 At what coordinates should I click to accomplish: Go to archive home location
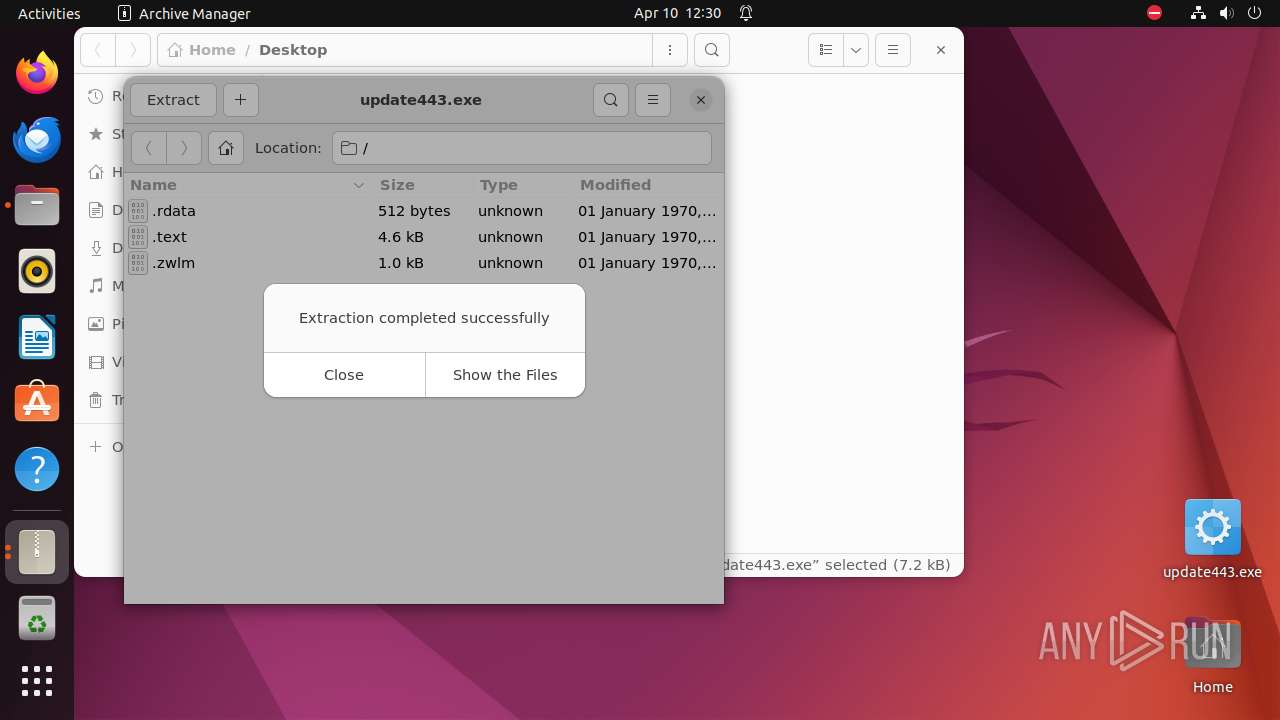click(226, 148)
